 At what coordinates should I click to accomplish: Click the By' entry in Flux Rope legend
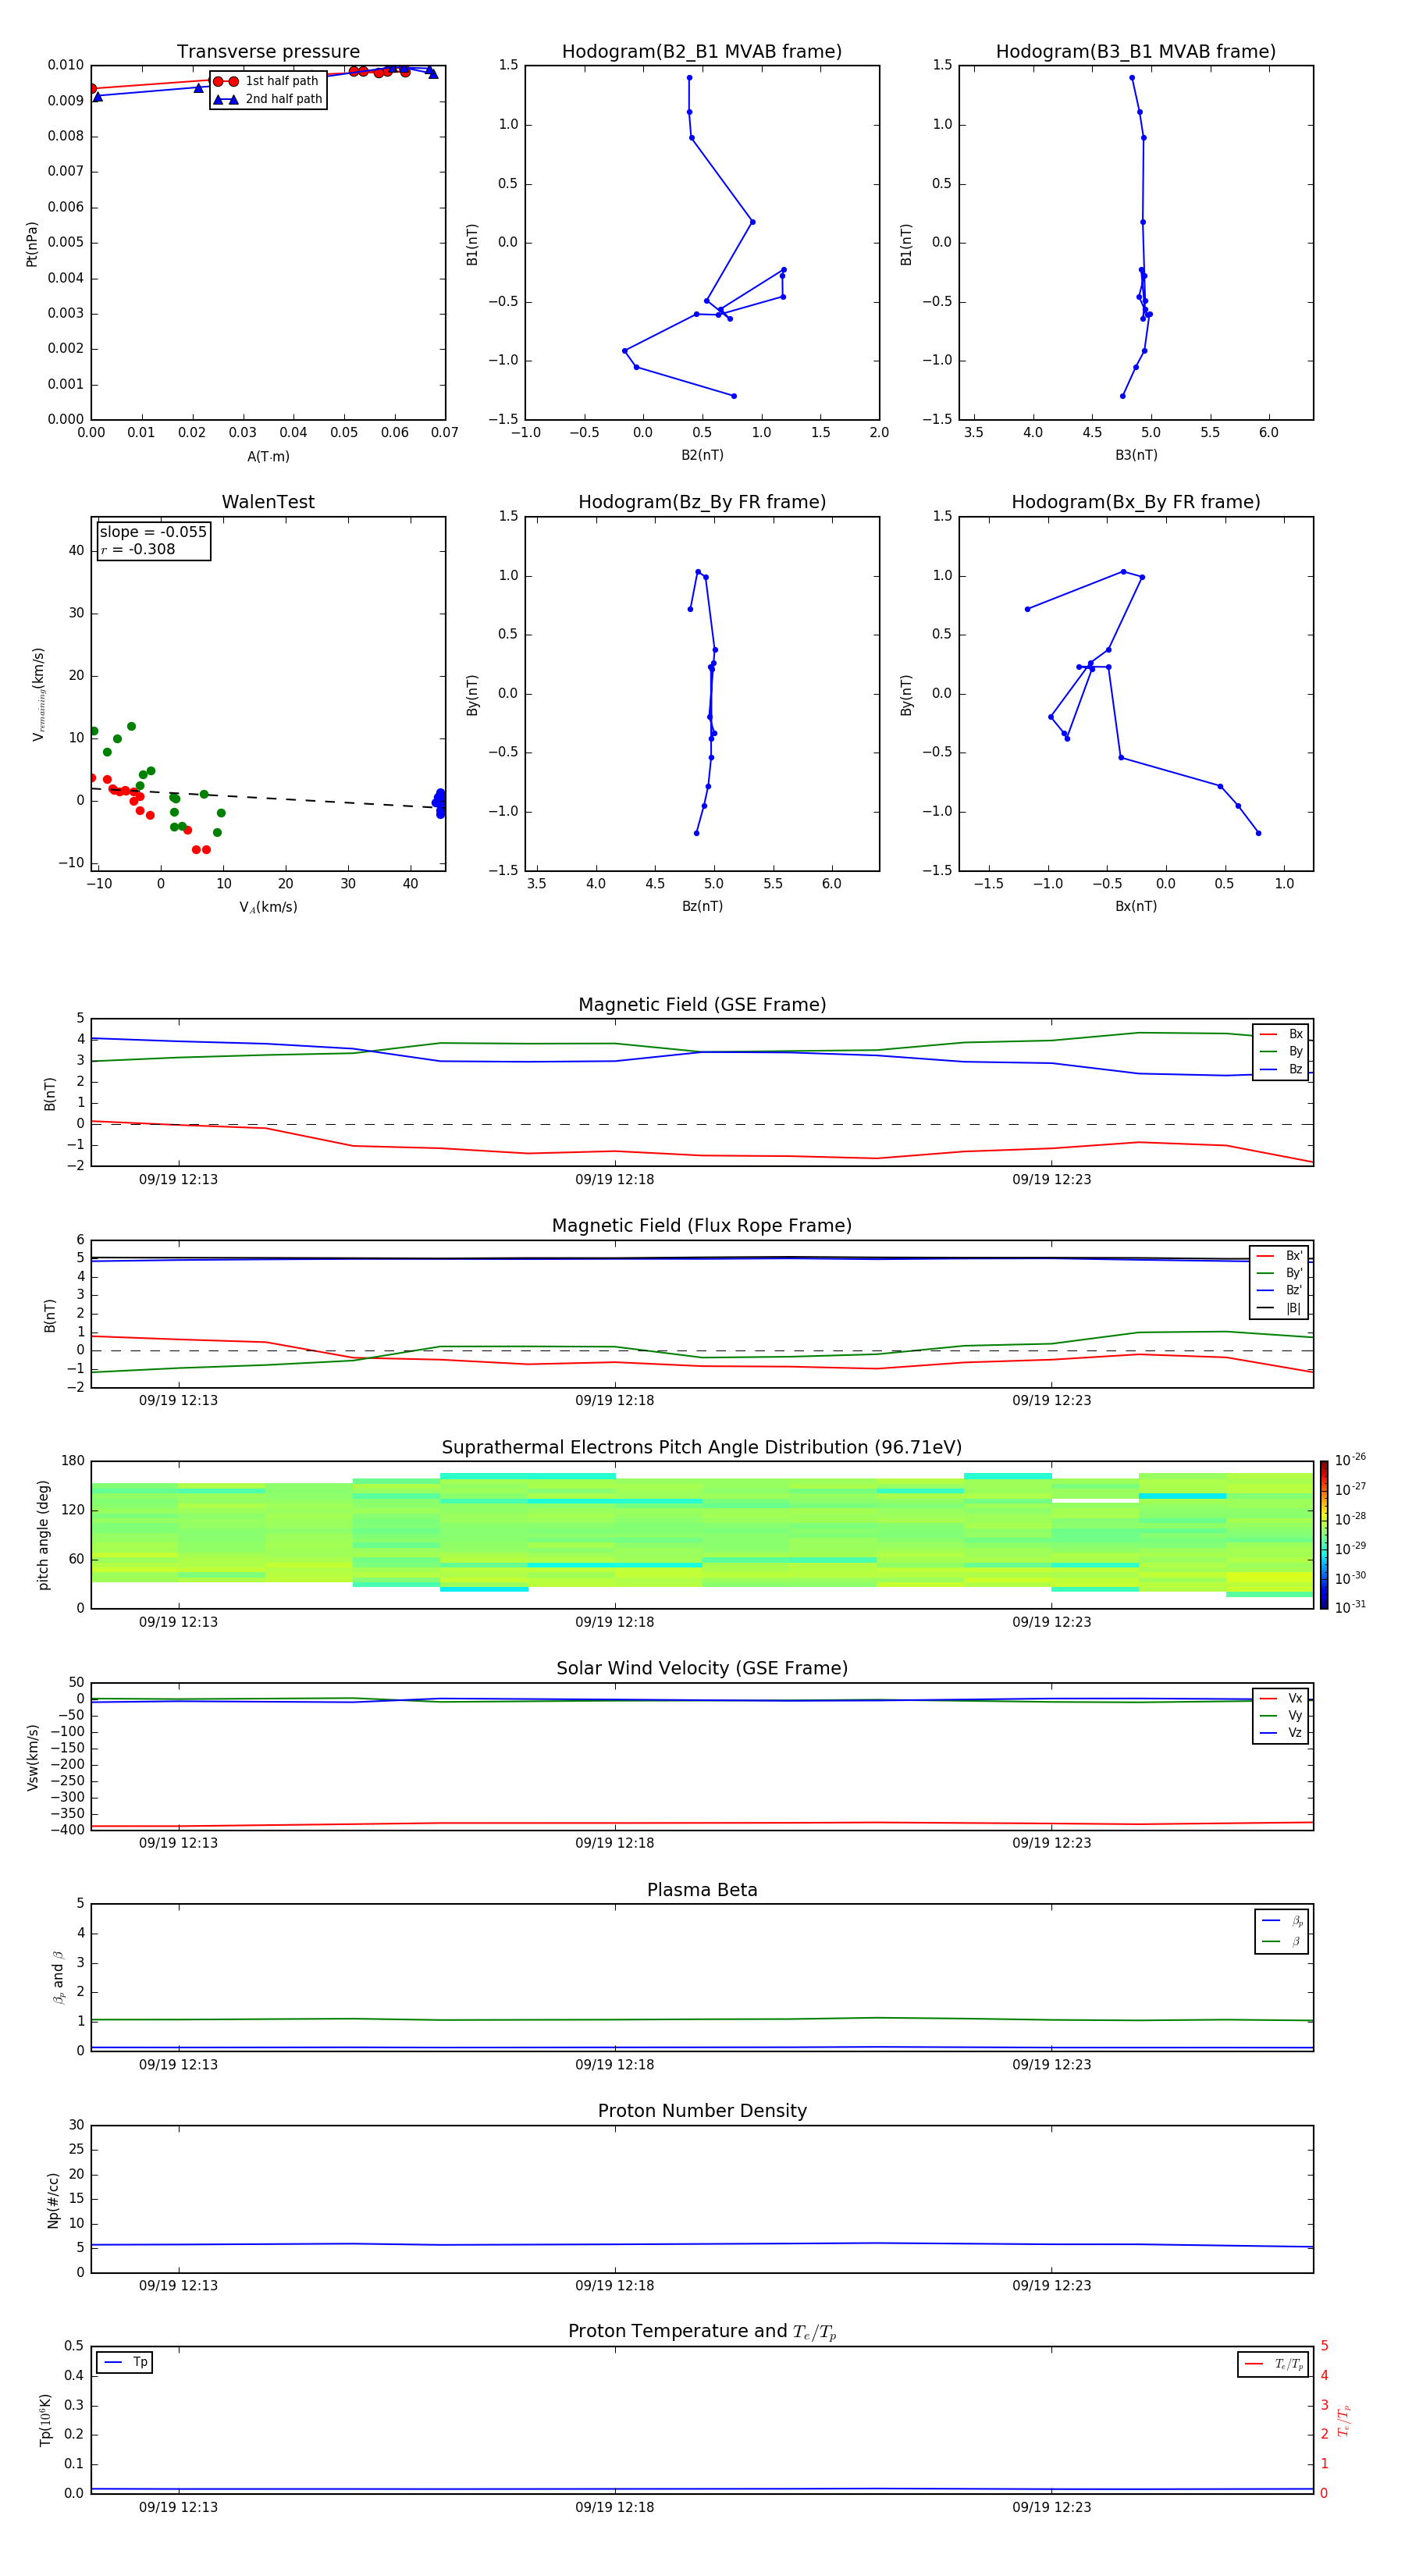(1279, 1273)
